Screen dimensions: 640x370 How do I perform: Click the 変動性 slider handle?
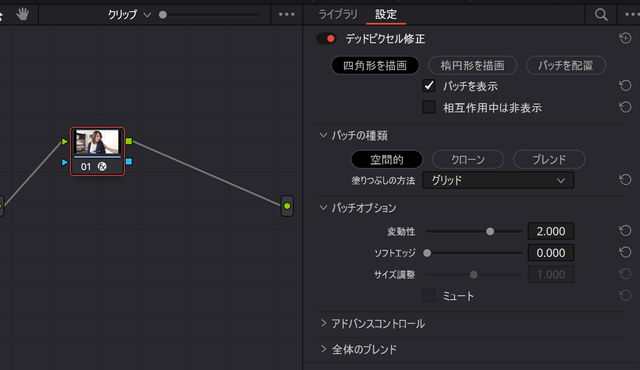tap(490, 231)
